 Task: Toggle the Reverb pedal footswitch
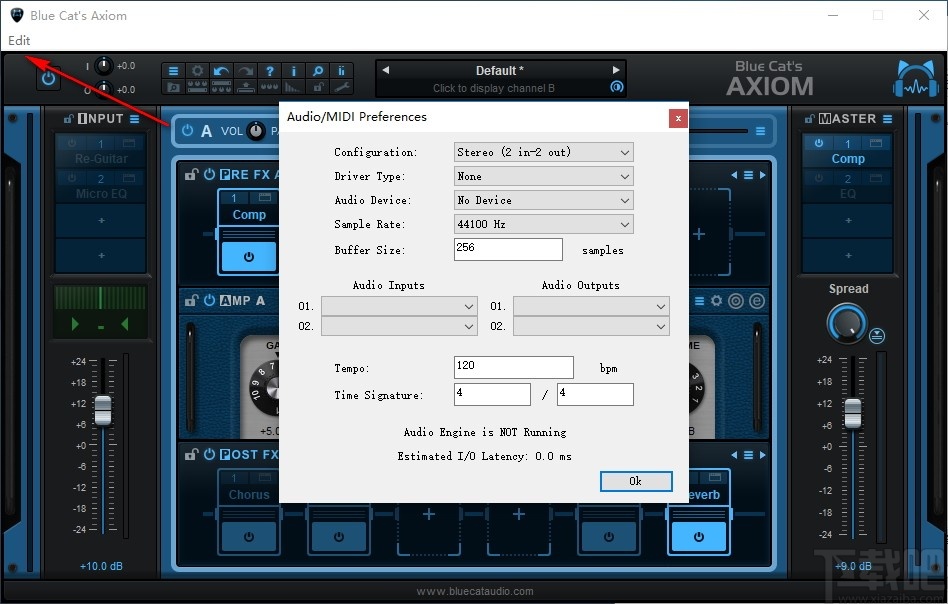tap(697, 537)
